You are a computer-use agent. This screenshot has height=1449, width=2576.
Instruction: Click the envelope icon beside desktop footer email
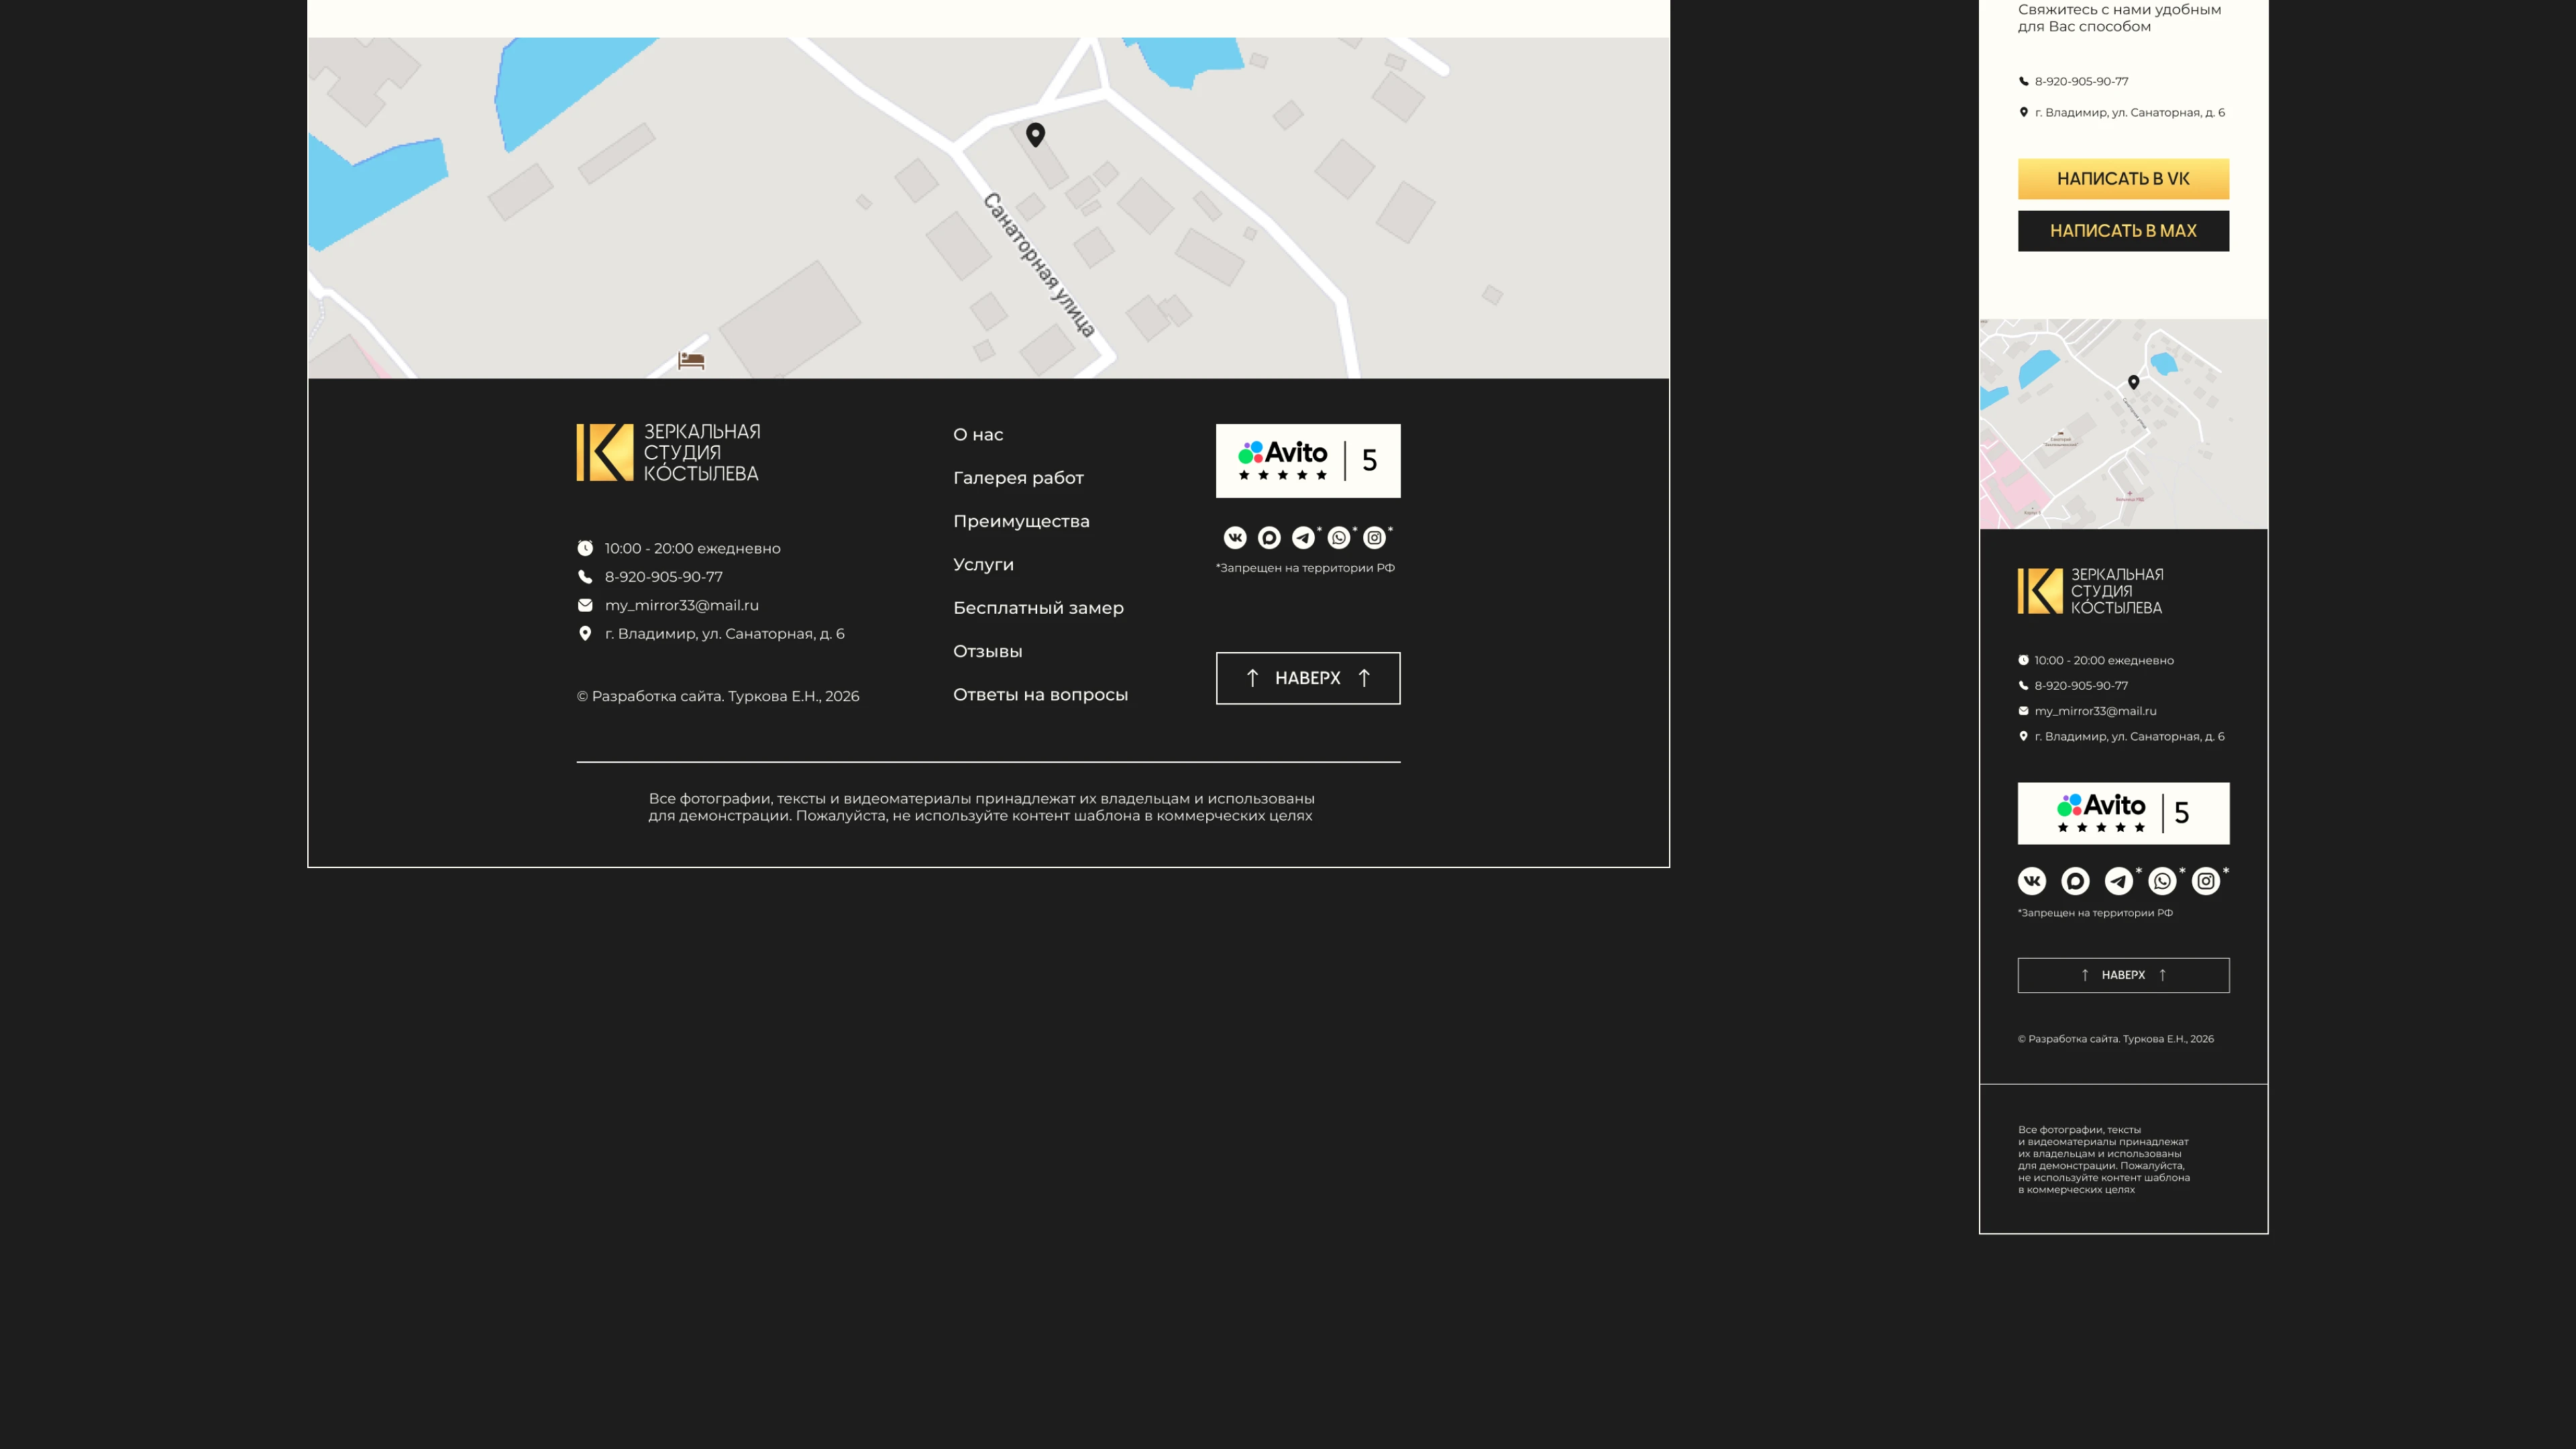click(x=585, y=605)
